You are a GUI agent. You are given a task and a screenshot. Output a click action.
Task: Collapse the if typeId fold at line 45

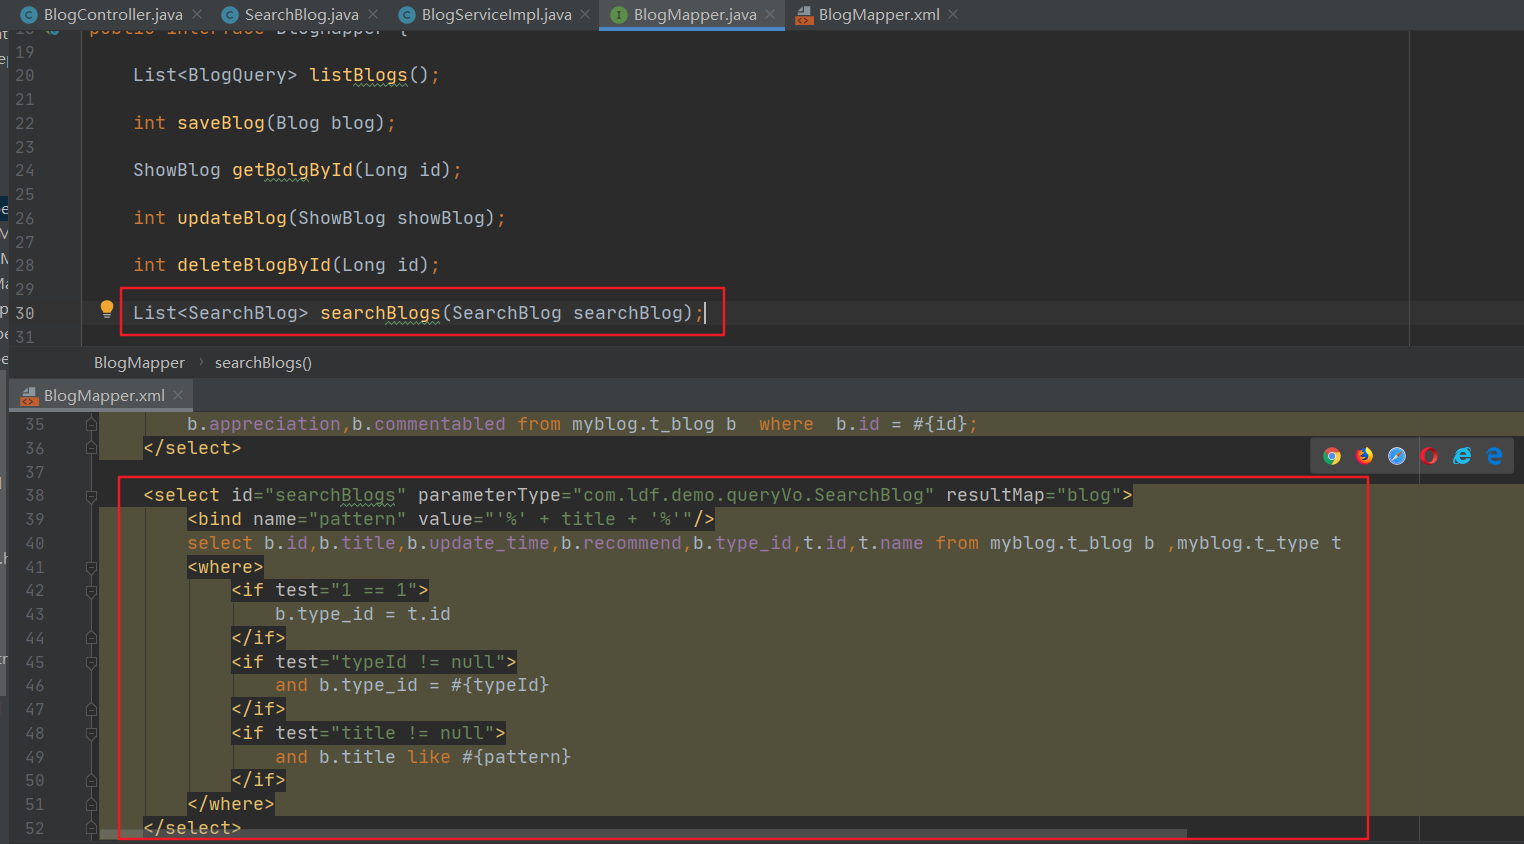[x=91, y=662]
